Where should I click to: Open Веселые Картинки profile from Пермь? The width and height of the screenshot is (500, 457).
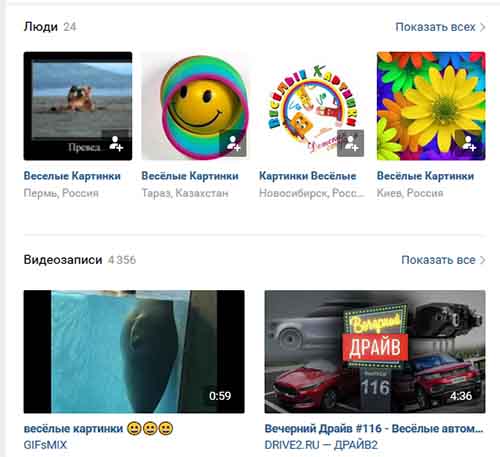click(x=72, y=176)
